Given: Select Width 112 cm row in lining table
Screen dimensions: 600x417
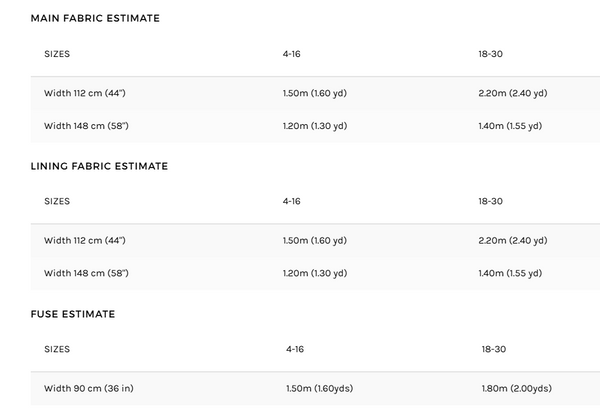Looking at the screenshot, I should coord(315,241).
